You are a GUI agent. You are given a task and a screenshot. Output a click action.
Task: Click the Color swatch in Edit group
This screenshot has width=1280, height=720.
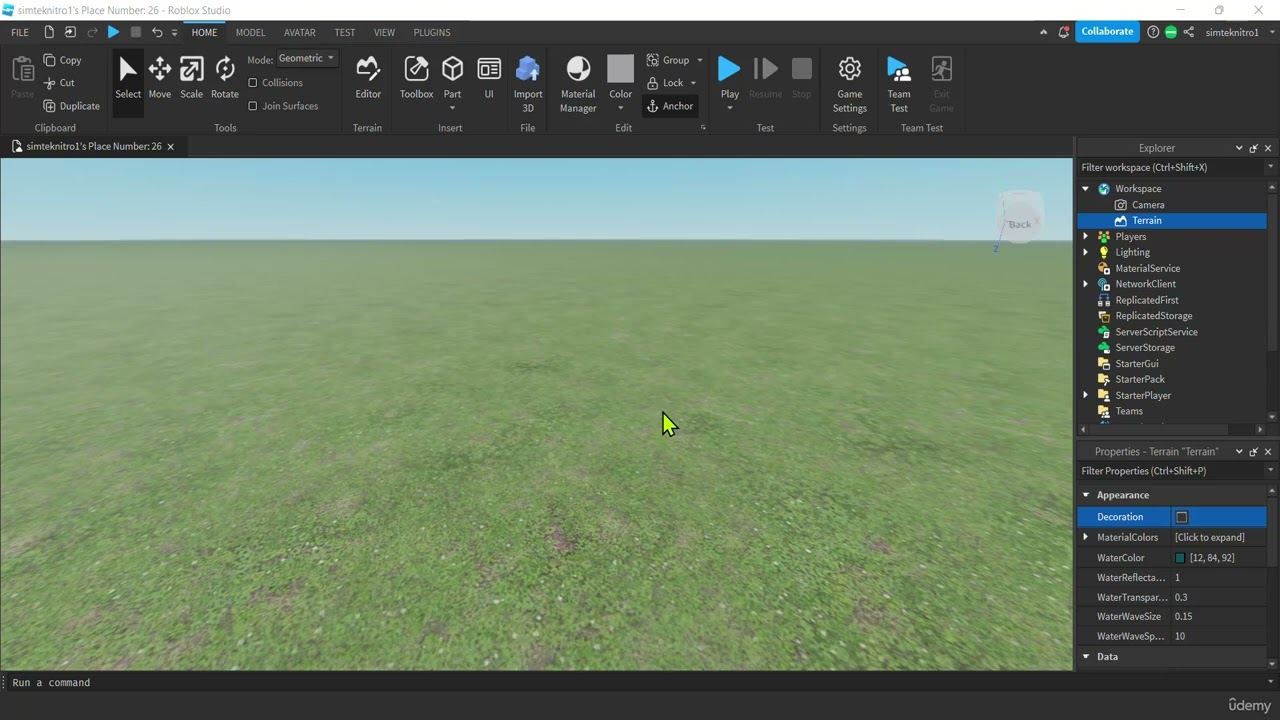tap(621, 68)
